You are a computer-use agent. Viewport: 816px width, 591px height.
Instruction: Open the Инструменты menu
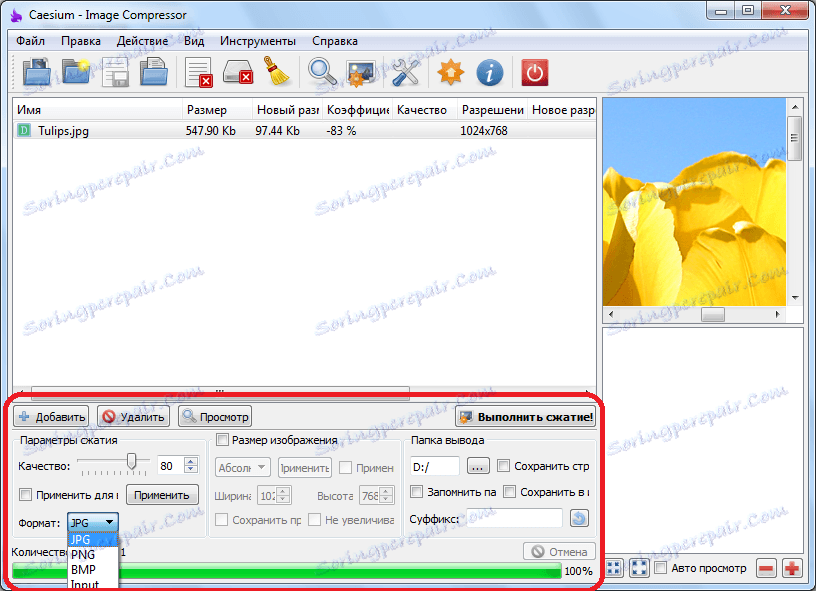(x=258, y=41)
